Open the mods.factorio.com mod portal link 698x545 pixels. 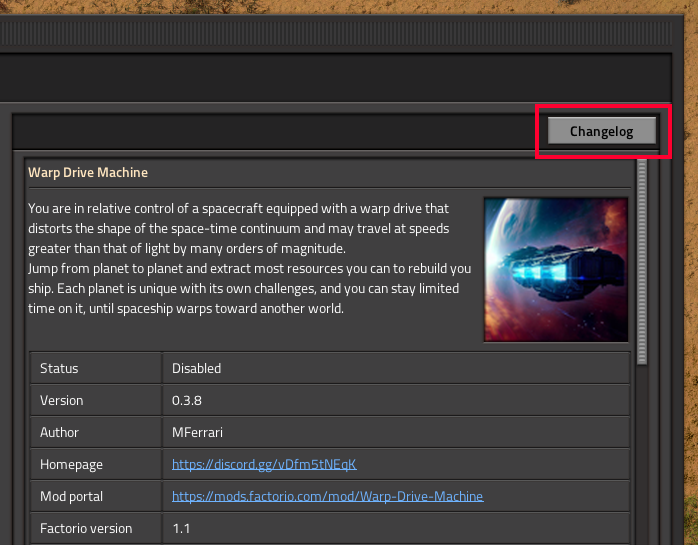tap(328, 496)
